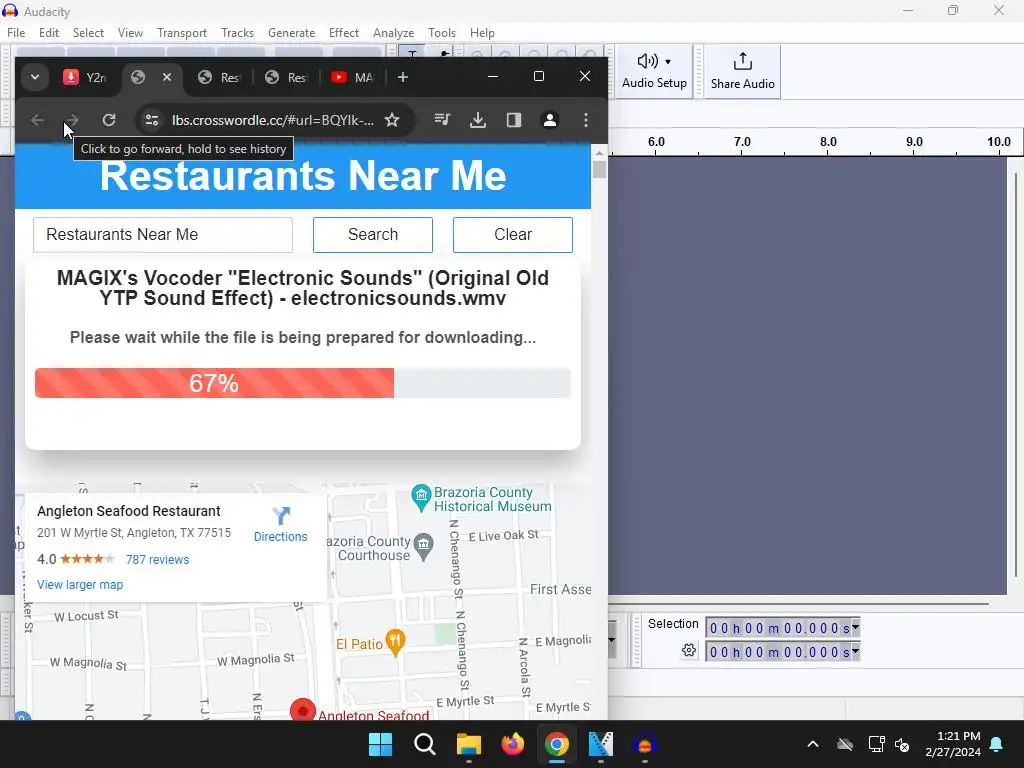This screenshot has width=1024, height=768.
Task: Open Audacity Help menu
Action: tap(482, 33)
